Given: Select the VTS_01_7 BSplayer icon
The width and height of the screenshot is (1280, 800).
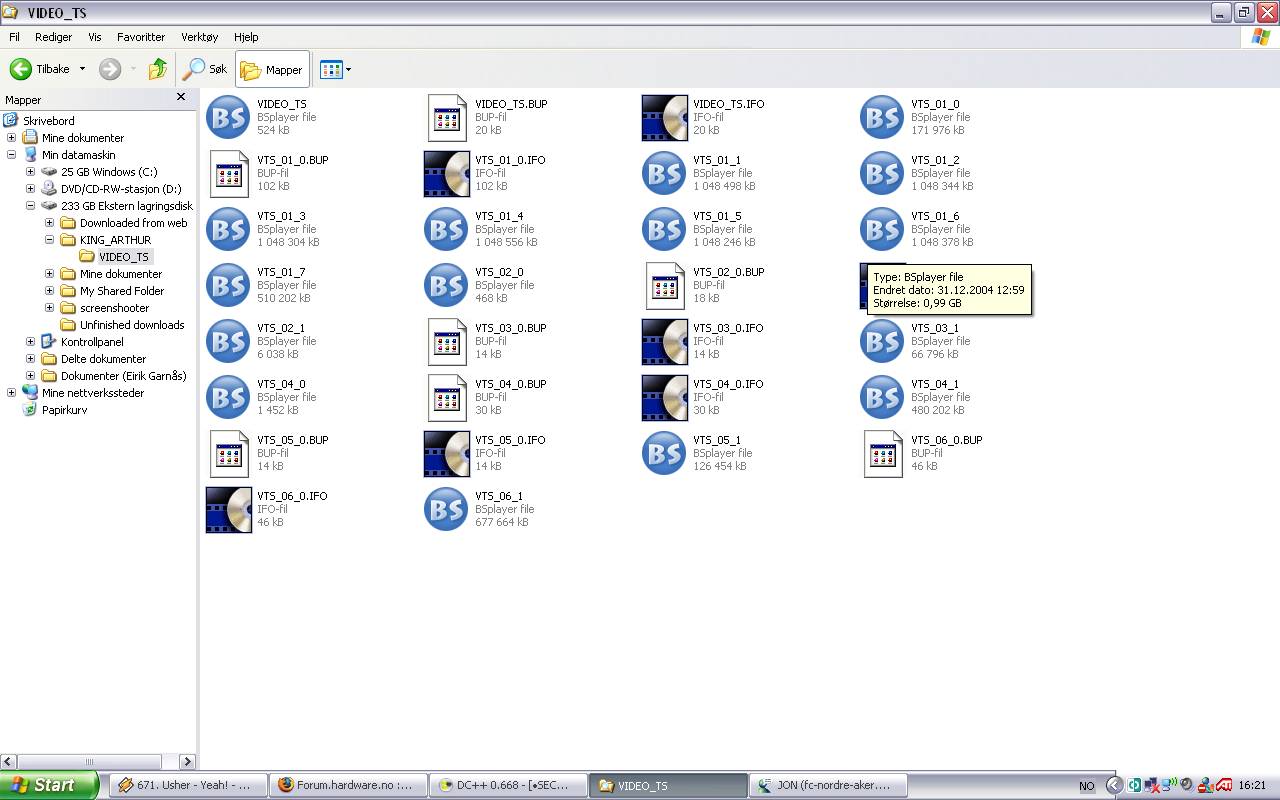Looking at the screenshot, I should pos(228,286).
